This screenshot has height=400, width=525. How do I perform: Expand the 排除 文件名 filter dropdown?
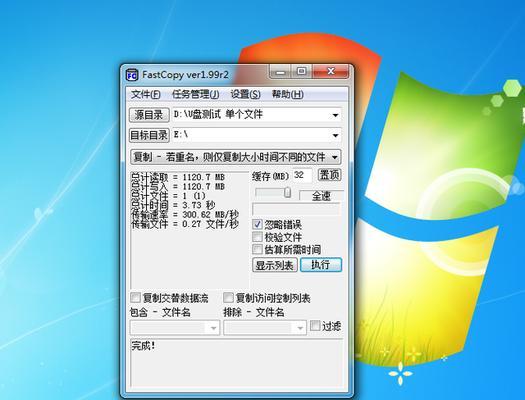tap(300, 328)
